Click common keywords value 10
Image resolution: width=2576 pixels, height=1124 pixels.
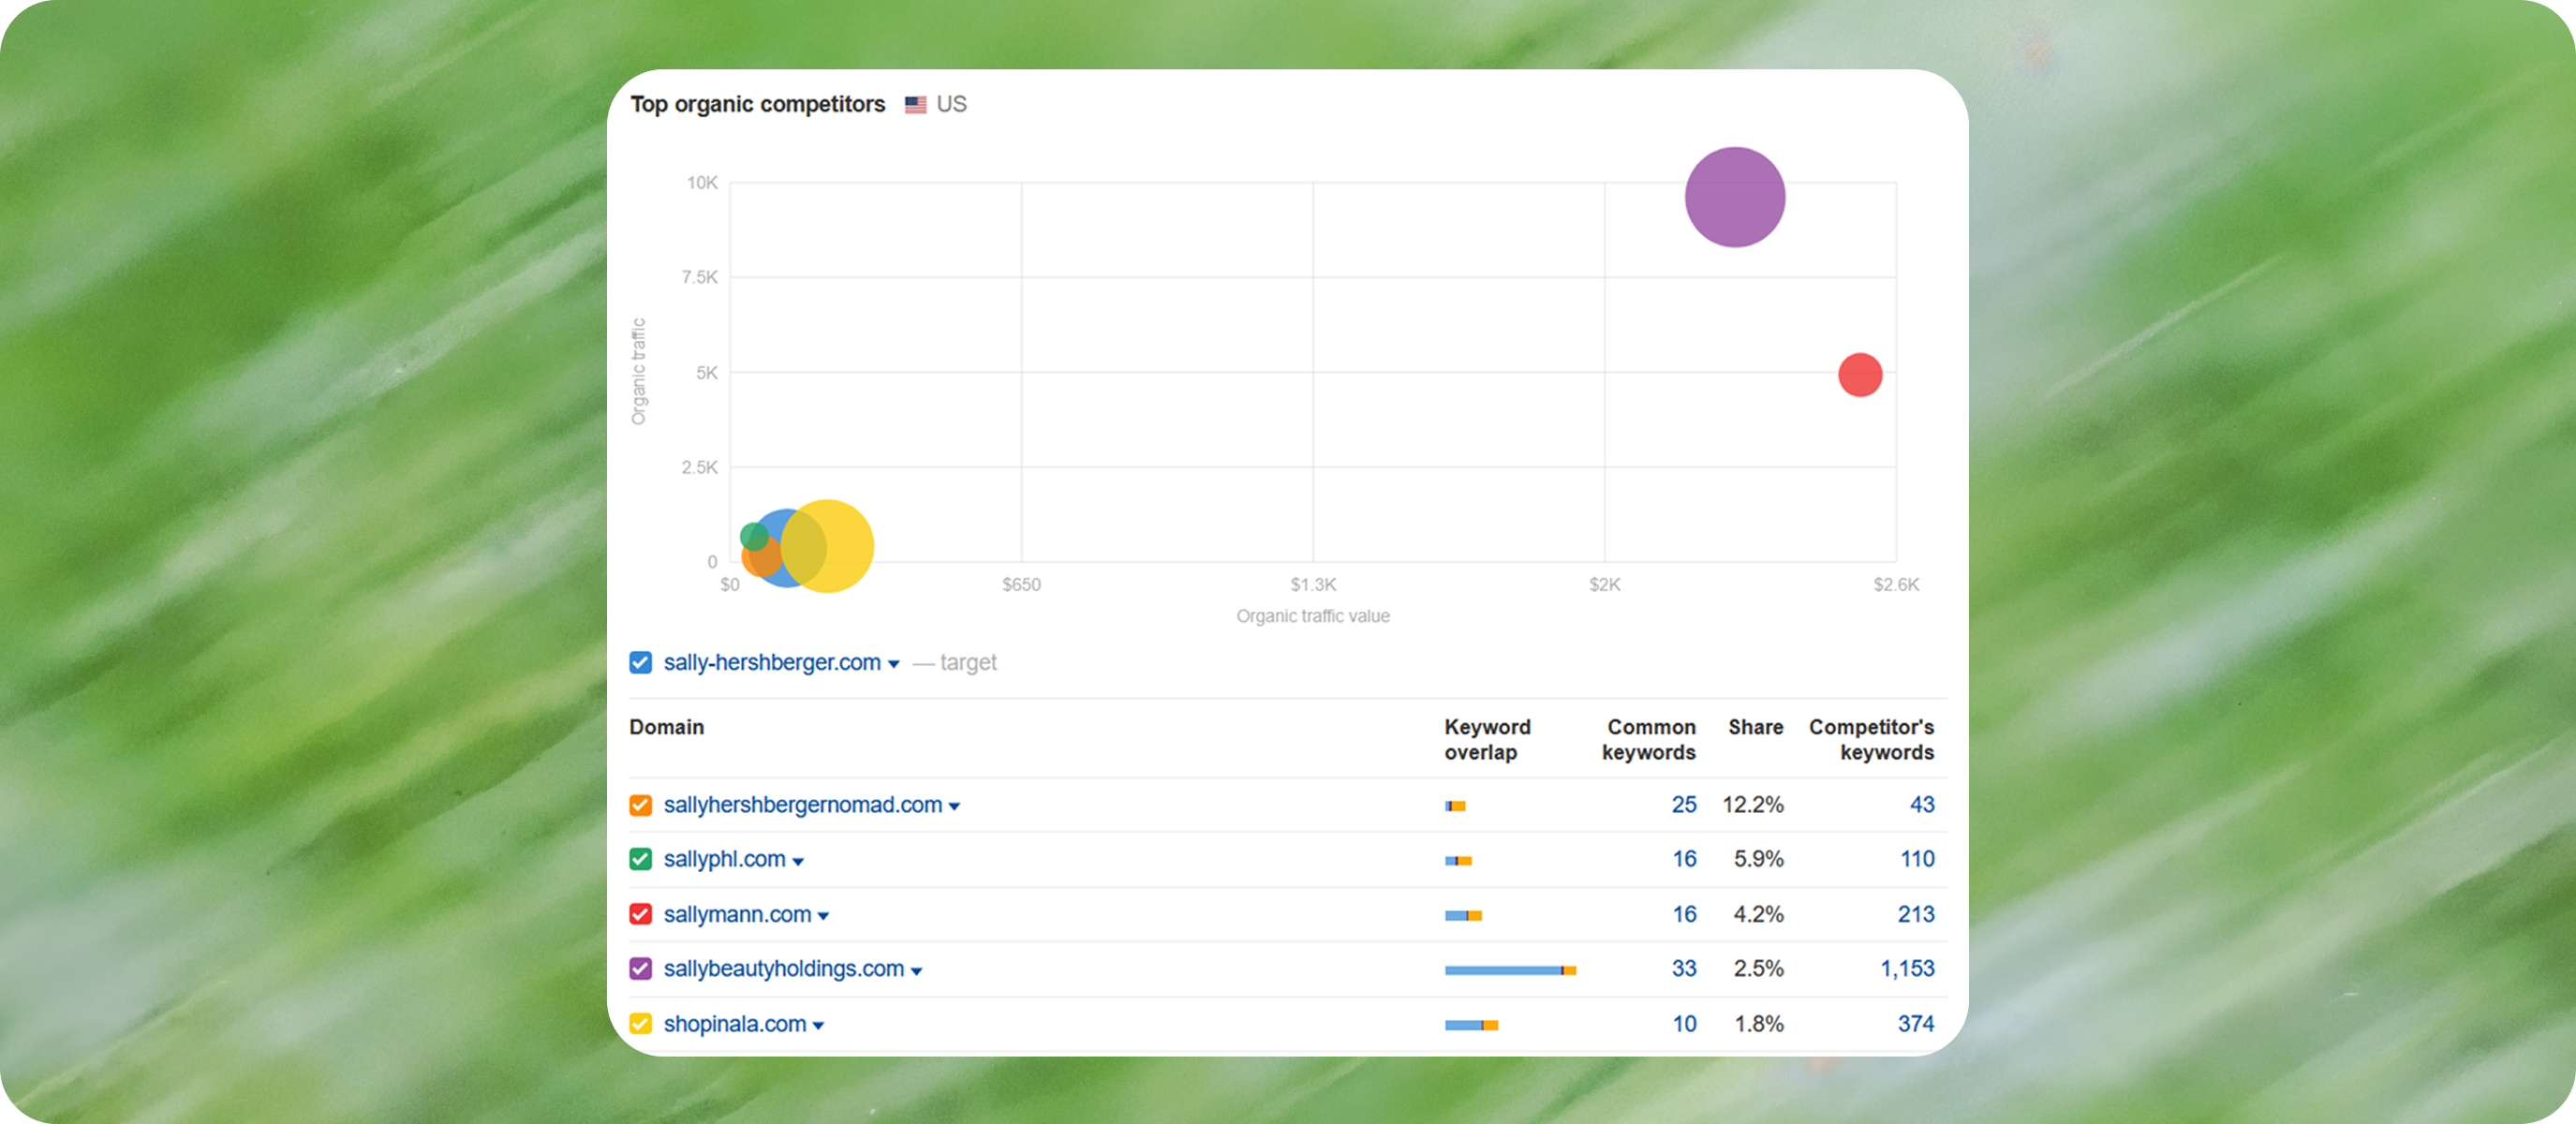[1685, 1024]
